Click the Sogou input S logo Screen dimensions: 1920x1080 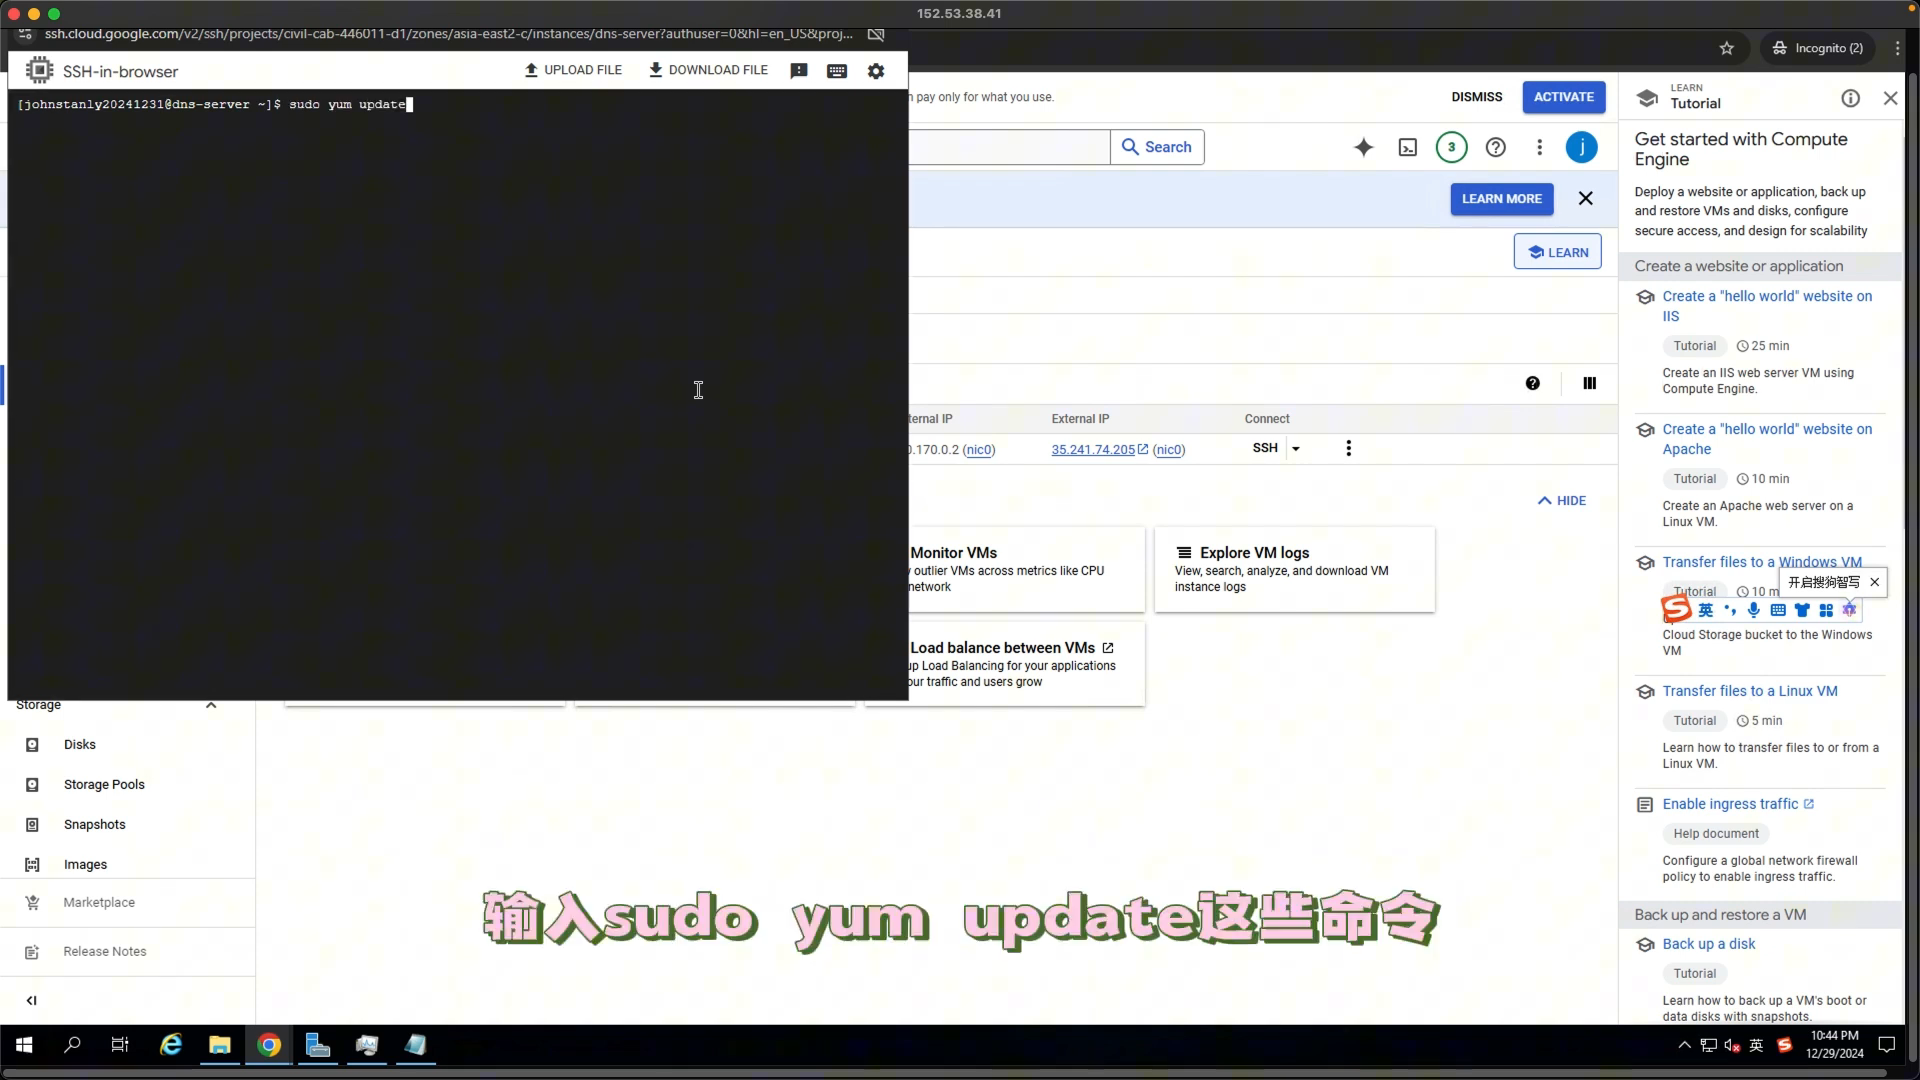[x=1676, y=608]
